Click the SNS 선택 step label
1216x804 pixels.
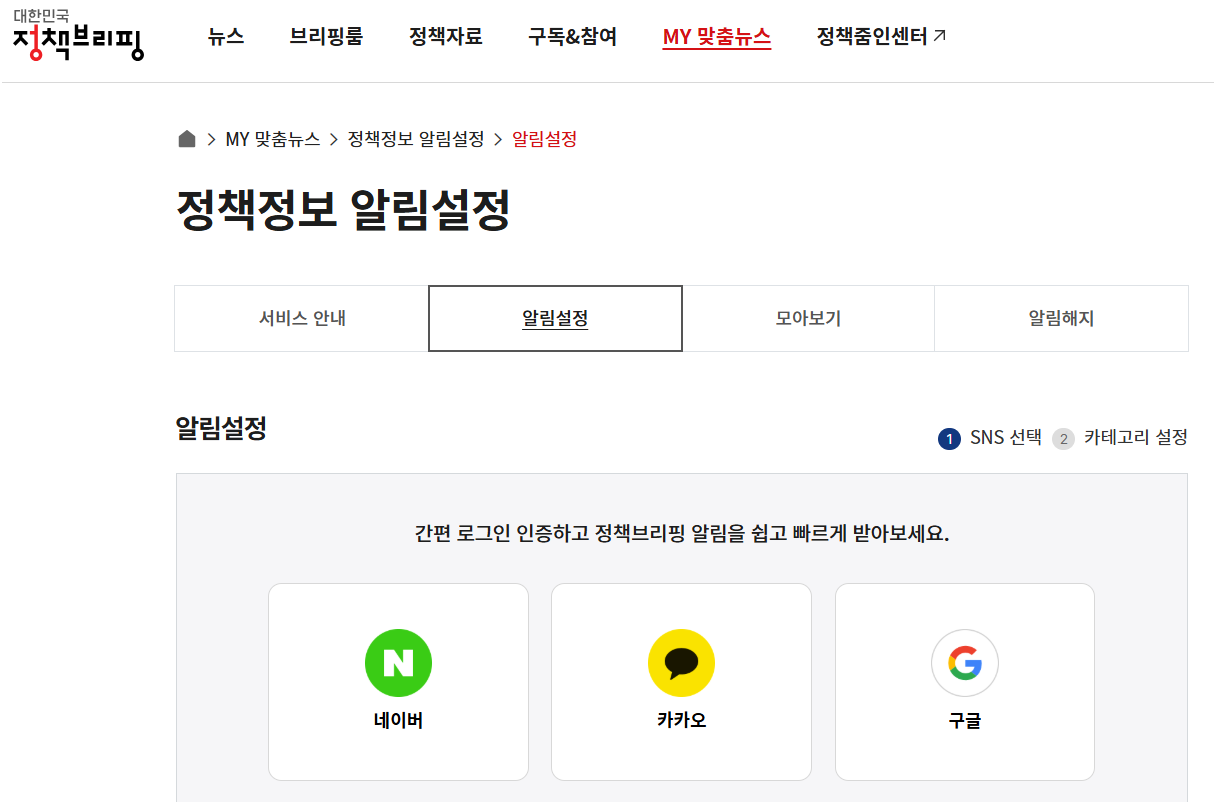1006,438
